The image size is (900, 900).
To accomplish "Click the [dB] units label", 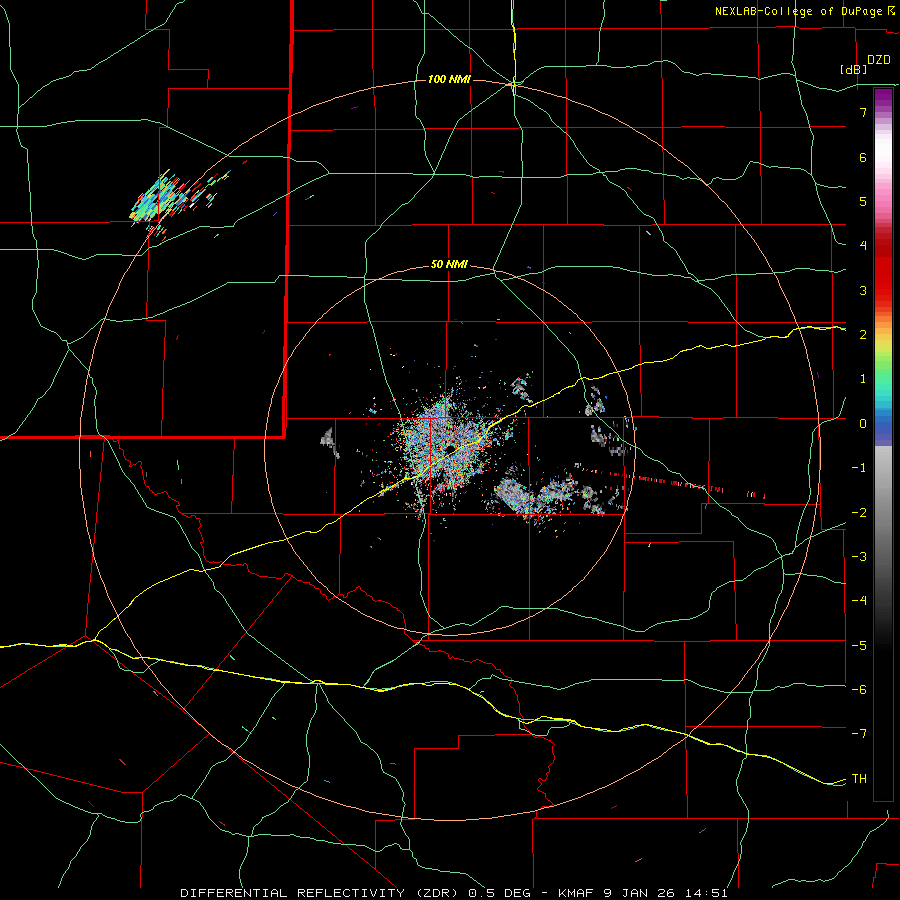I will pos(854,69).
